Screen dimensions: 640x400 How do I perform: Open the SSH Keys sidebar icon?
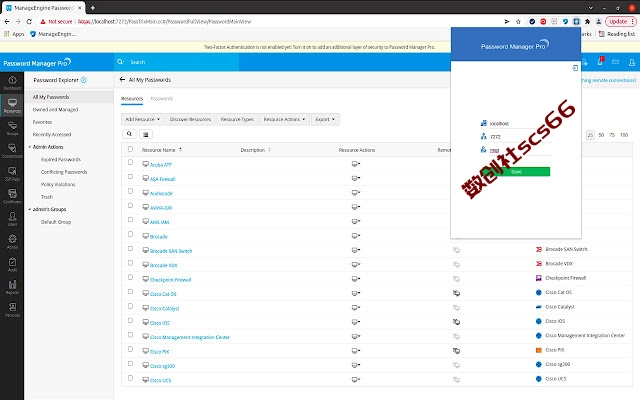coord(12,173)
